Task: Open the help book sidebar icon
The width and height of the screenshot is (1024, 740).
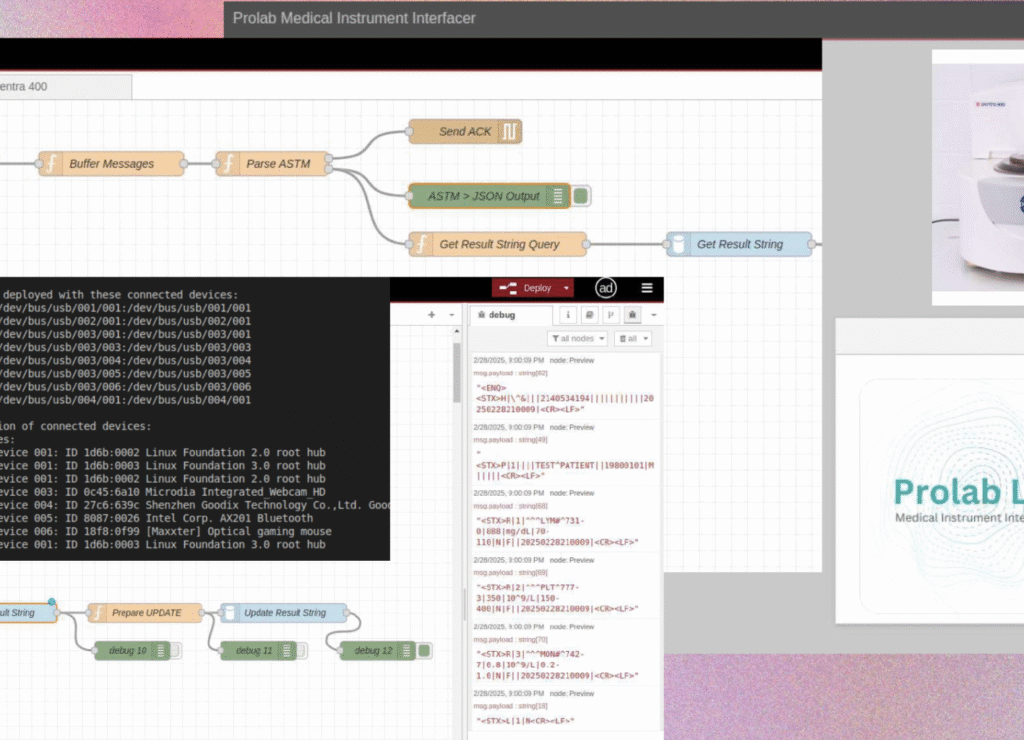Action: pyautogui.click(x=590, y=315)
